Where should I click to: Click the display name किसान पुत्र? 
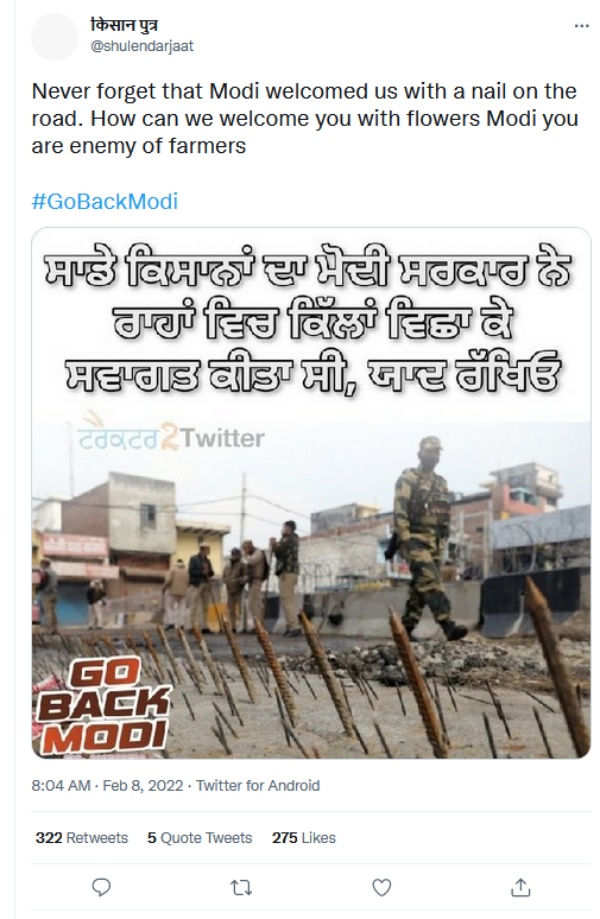tap(124, 24)
